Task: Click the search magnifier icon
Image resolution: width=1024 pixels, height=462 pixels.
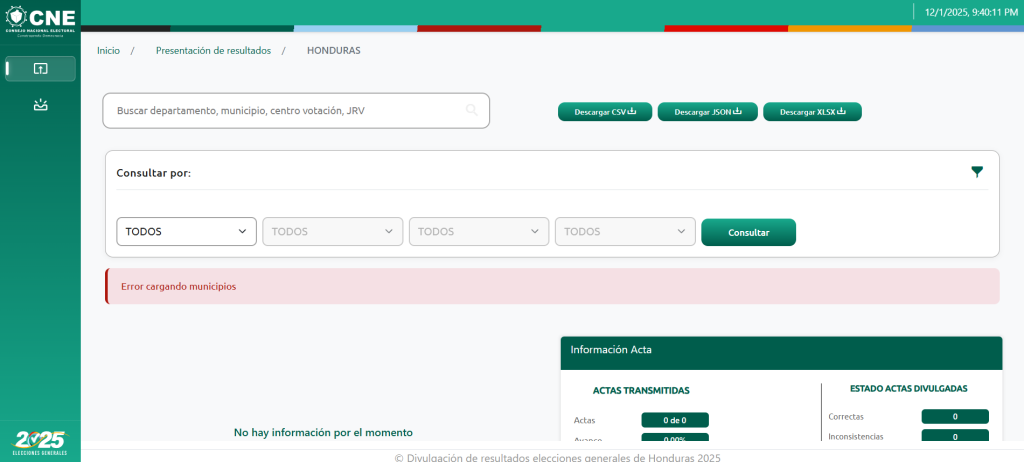Action: tap(472, 110)
